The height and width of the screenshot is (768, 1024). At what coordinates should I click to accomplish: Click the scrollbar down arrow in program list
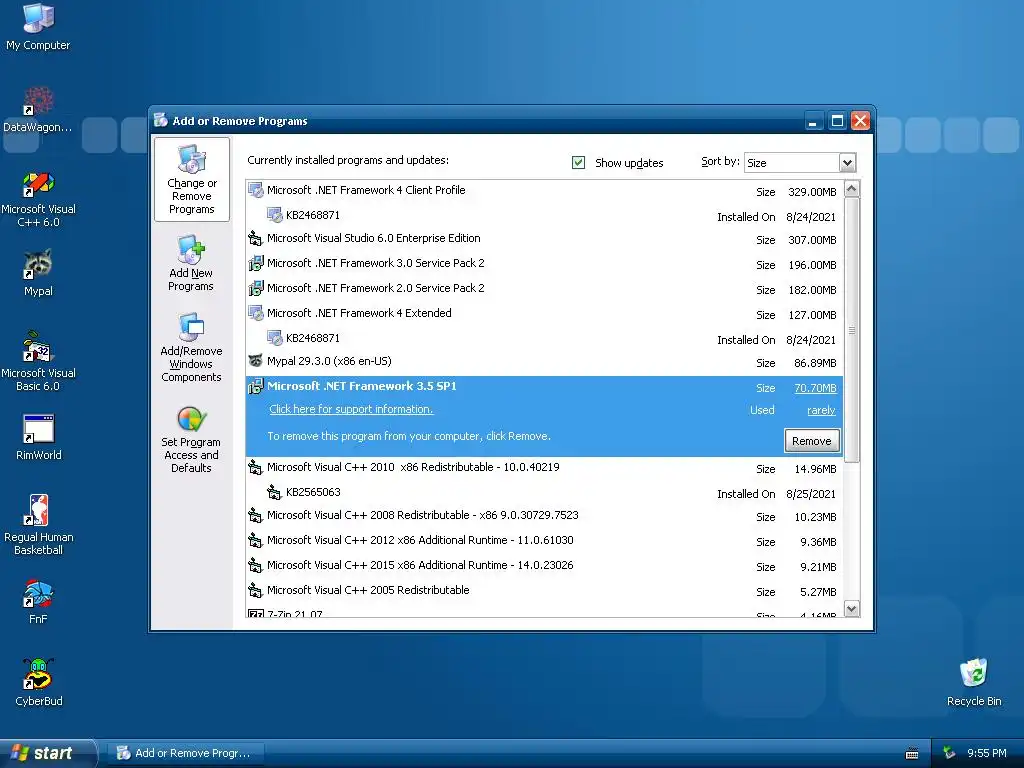852,609
